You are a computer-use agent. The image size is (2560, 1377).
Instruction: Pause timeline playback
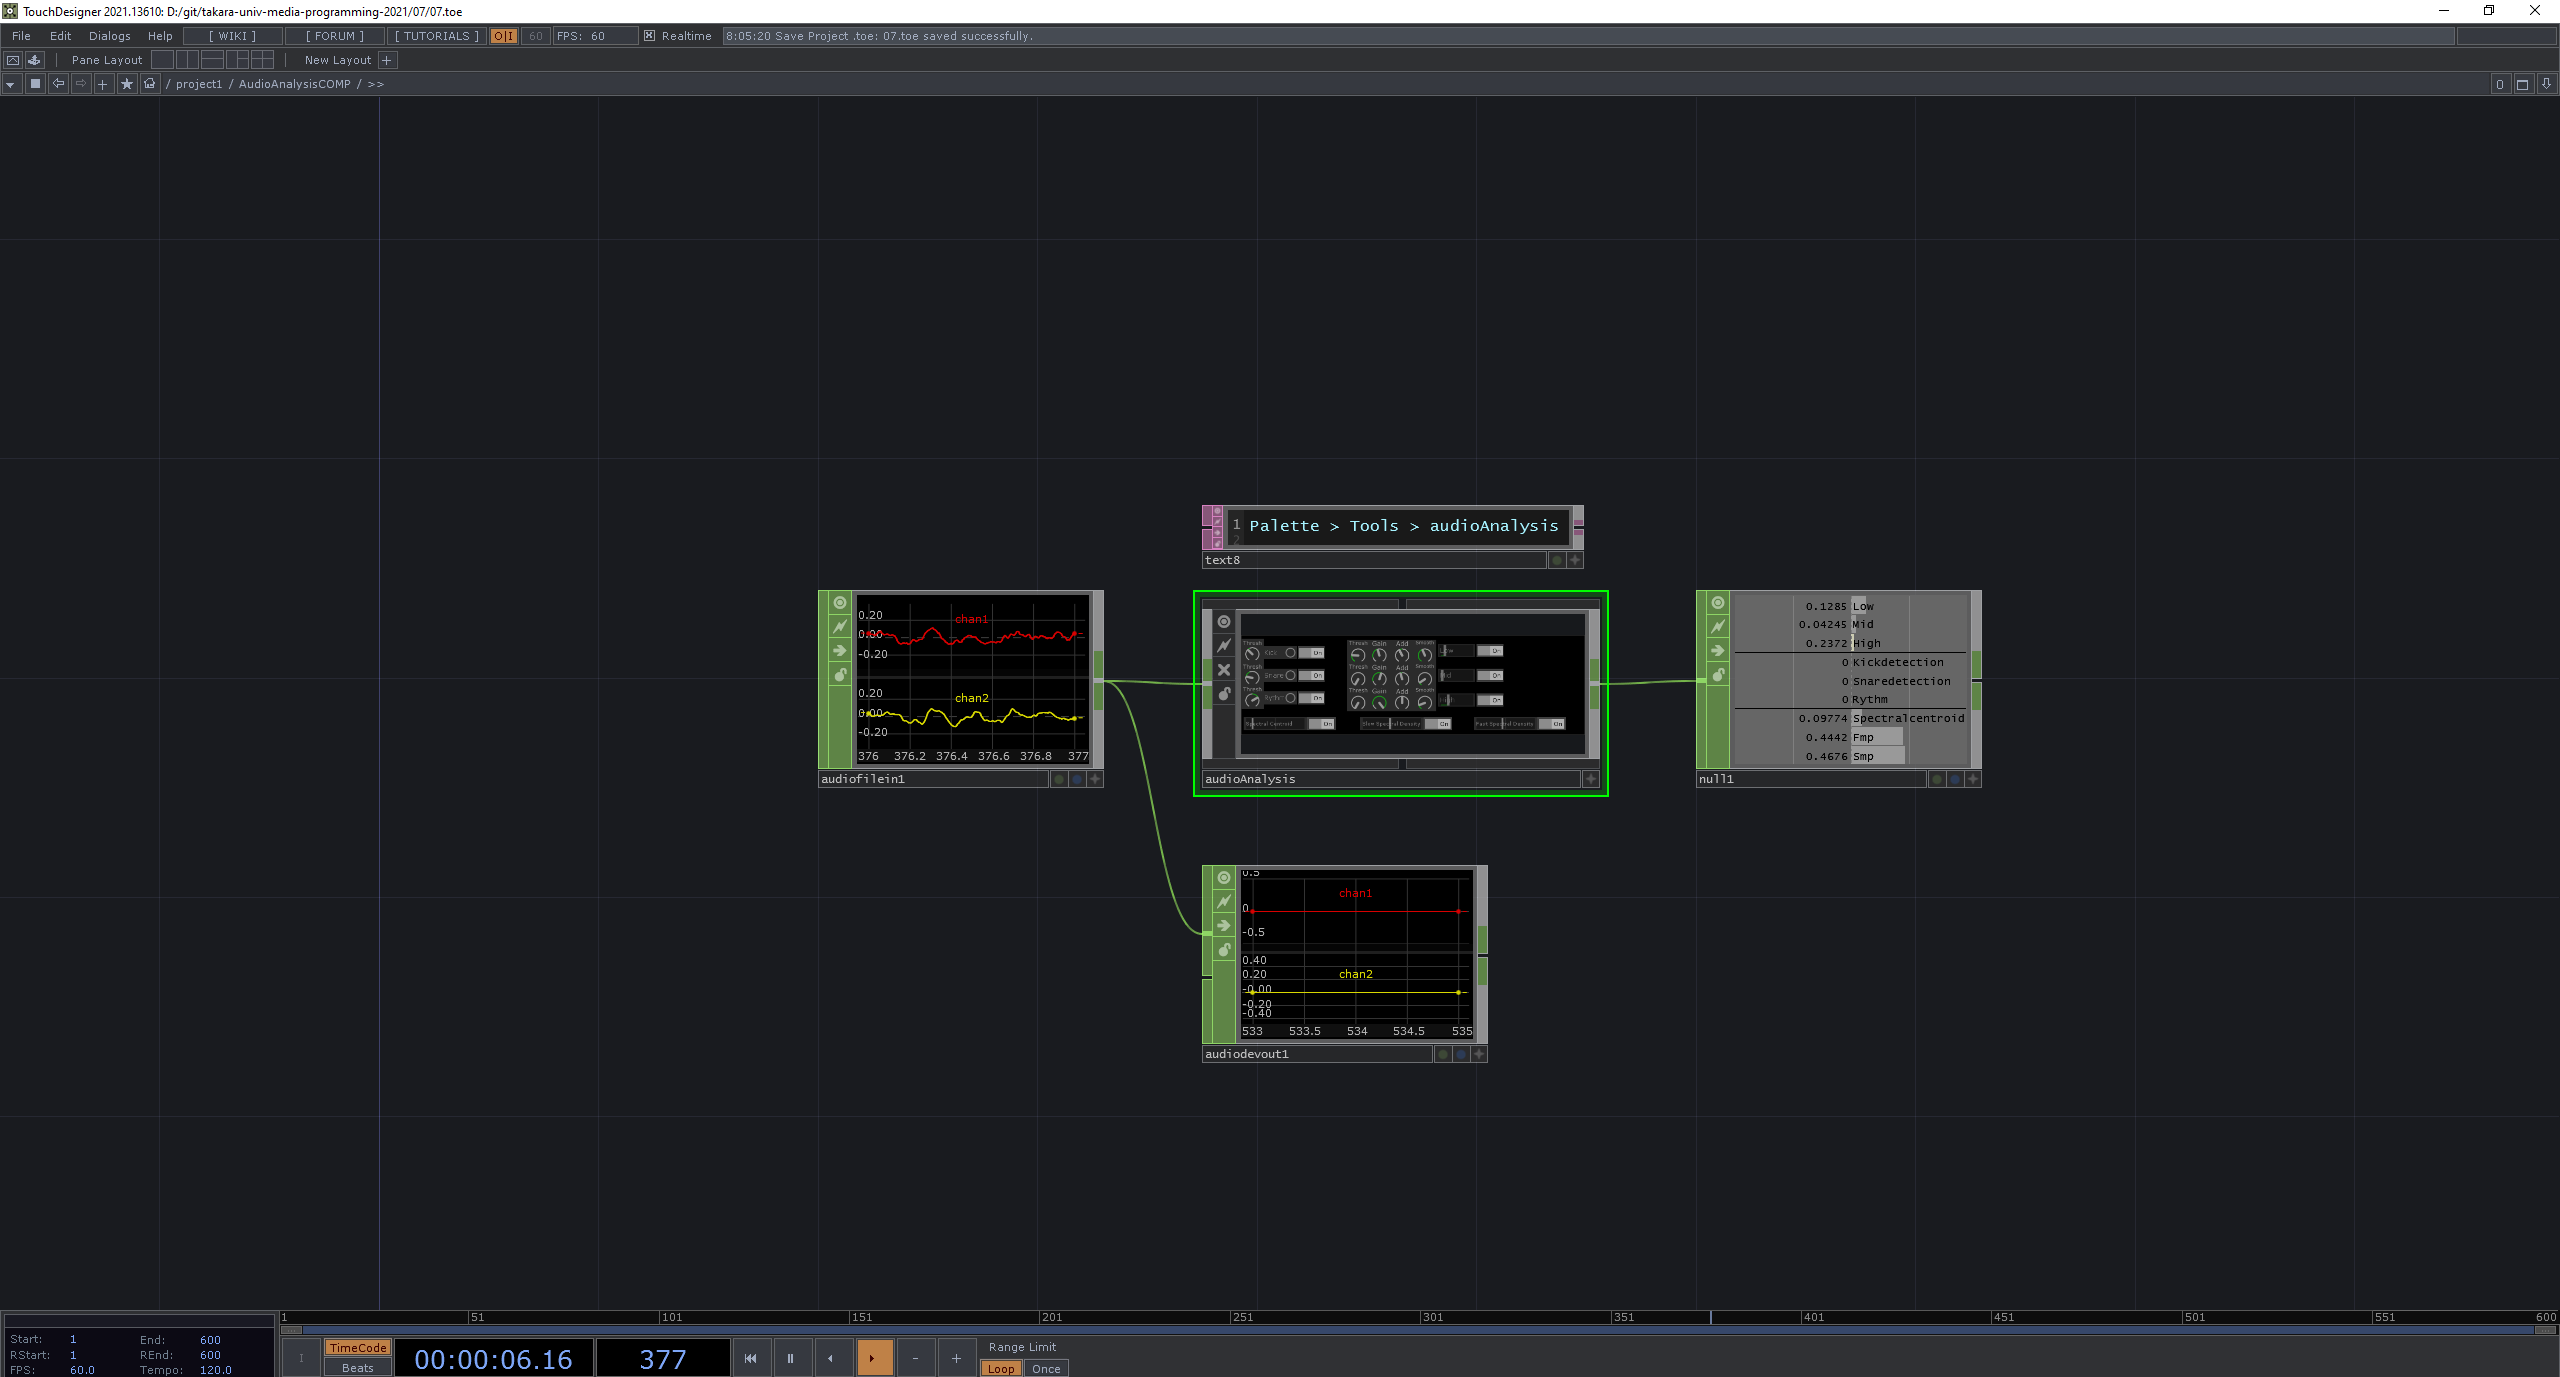(x=790, y=1358)
